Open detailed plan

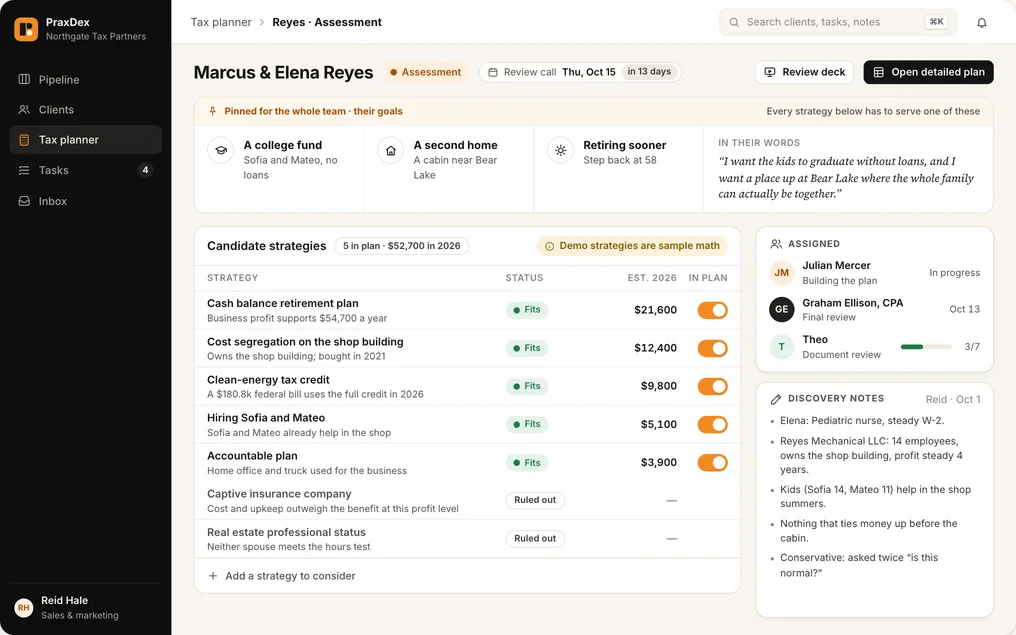[x=929, y=72]
